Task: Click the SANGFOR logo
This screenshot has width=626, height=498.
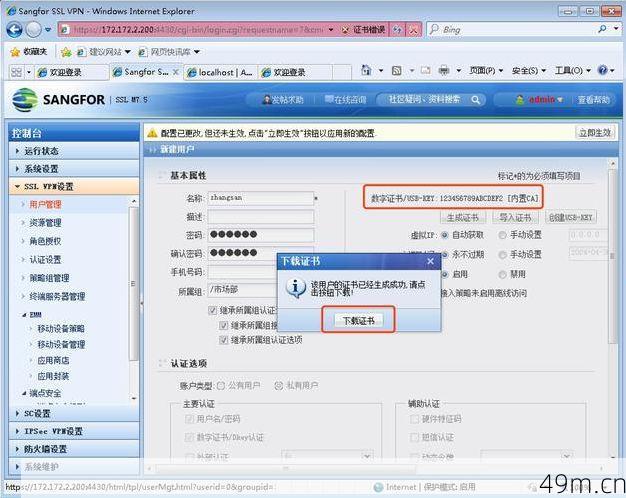Action: (58, 99)
